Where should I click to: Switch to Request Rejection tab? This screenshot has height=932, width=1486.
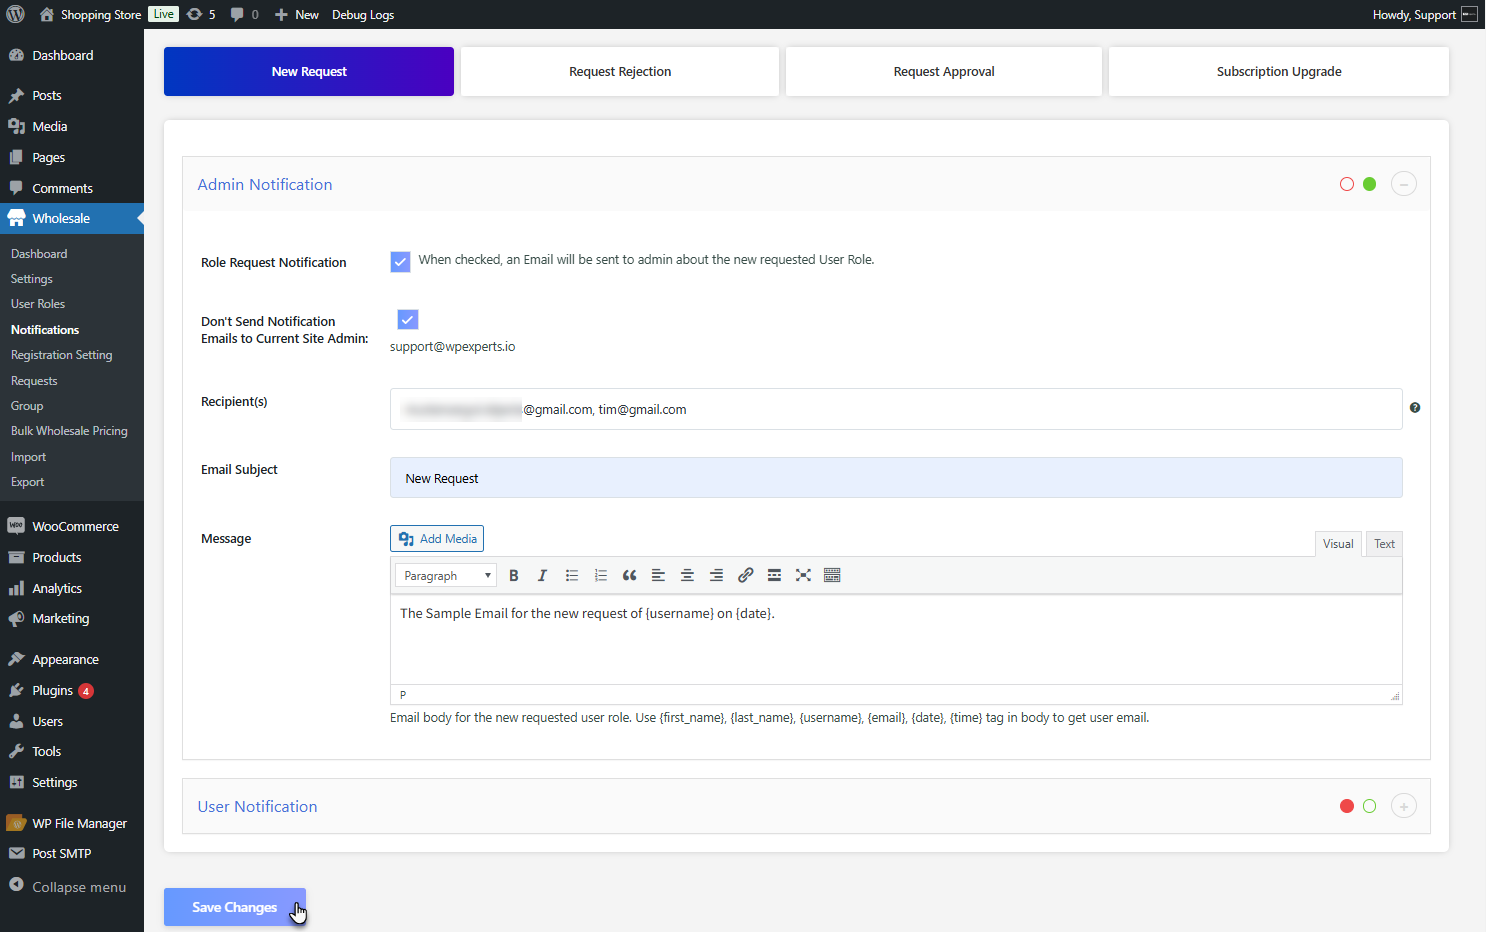coord(620,71)
